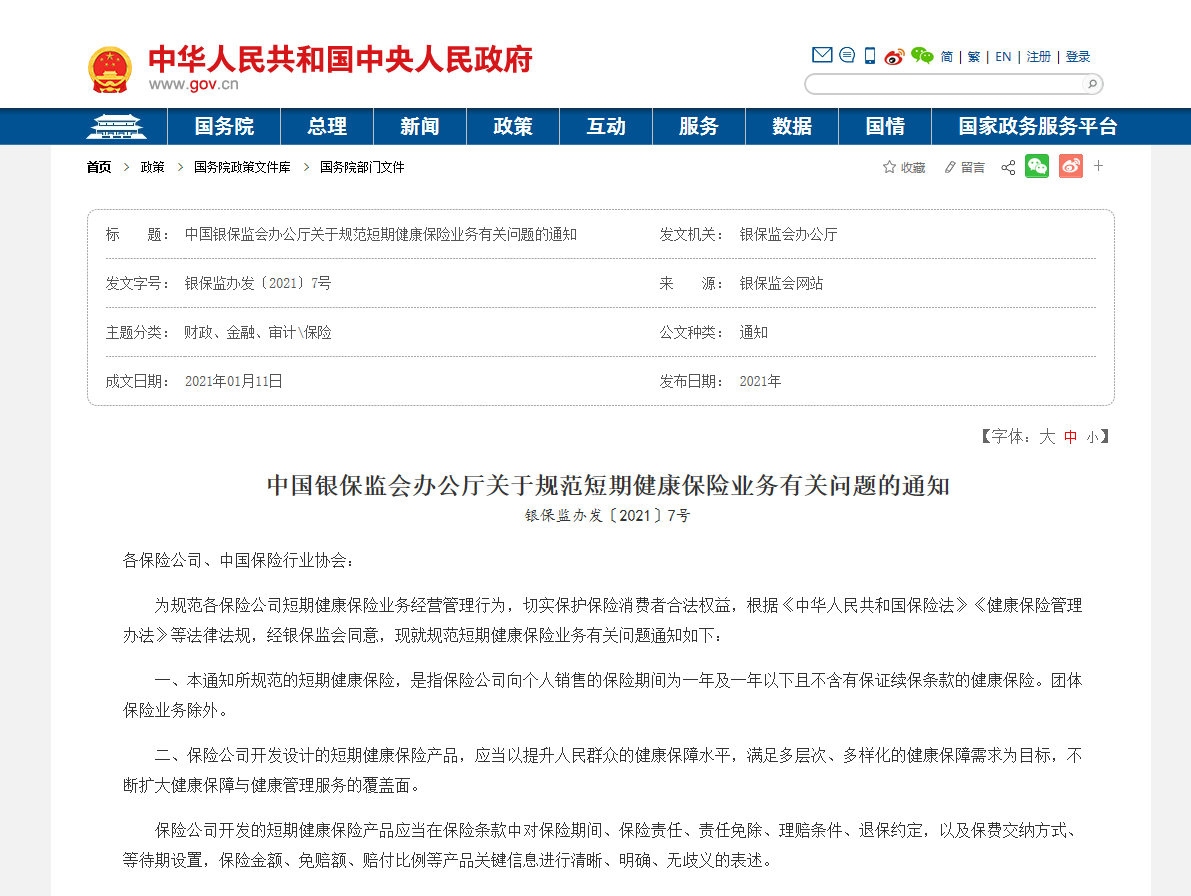Open the 国务院 navigation menu

pos(224,127)
